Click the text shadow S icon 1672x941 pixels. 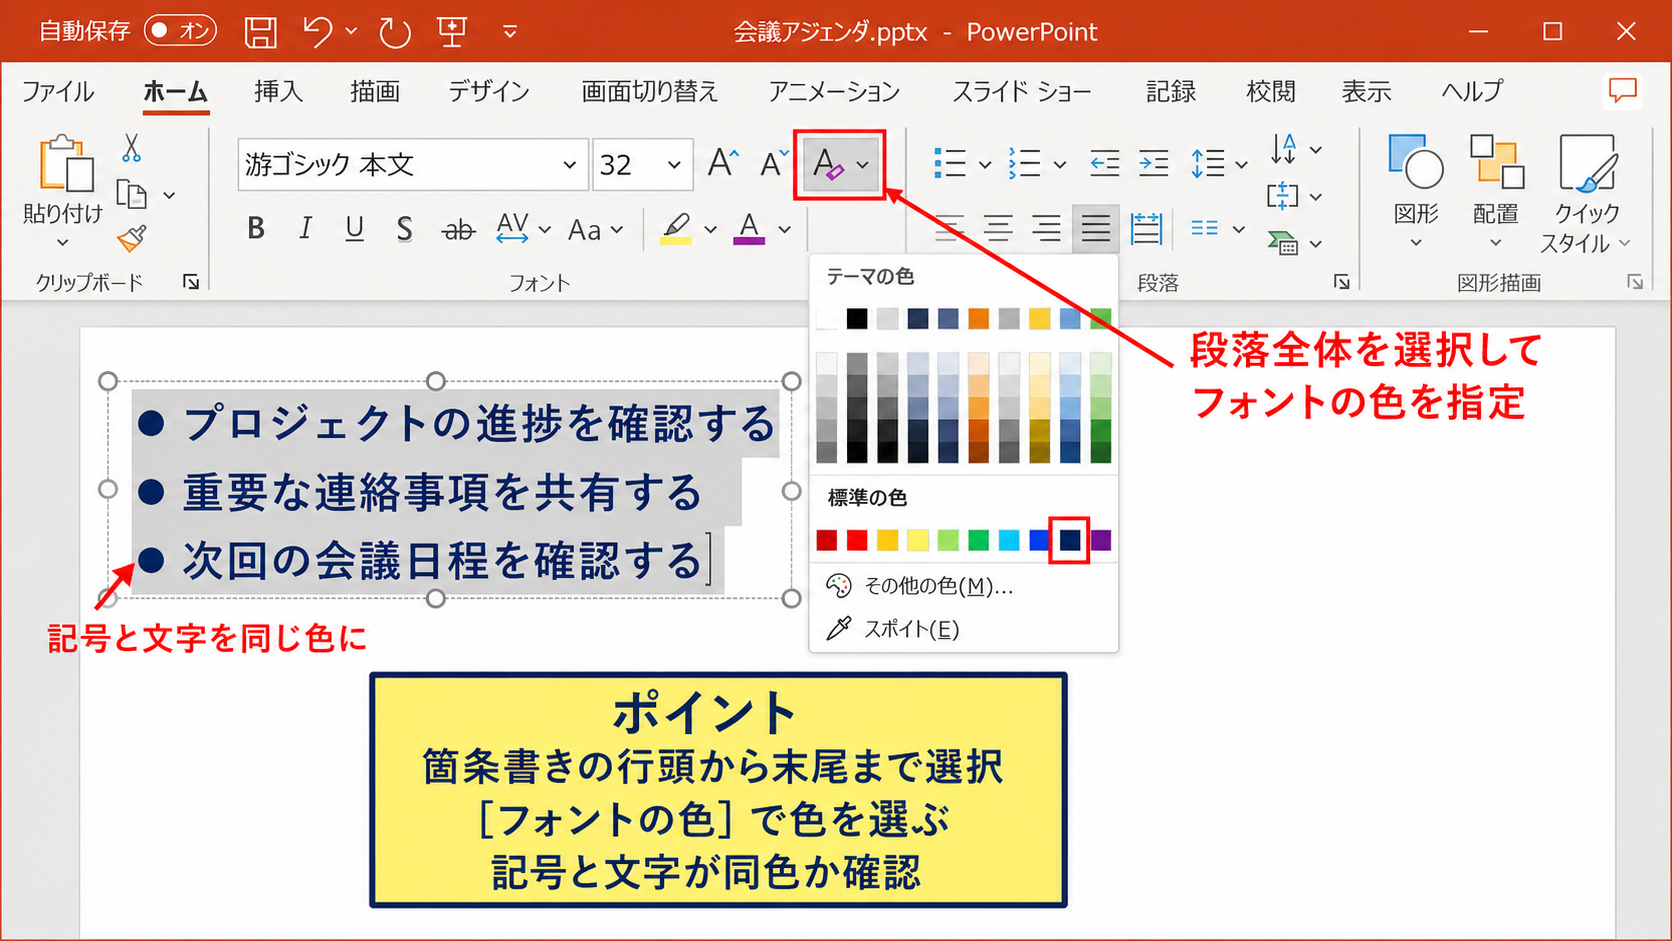[404, 229]
